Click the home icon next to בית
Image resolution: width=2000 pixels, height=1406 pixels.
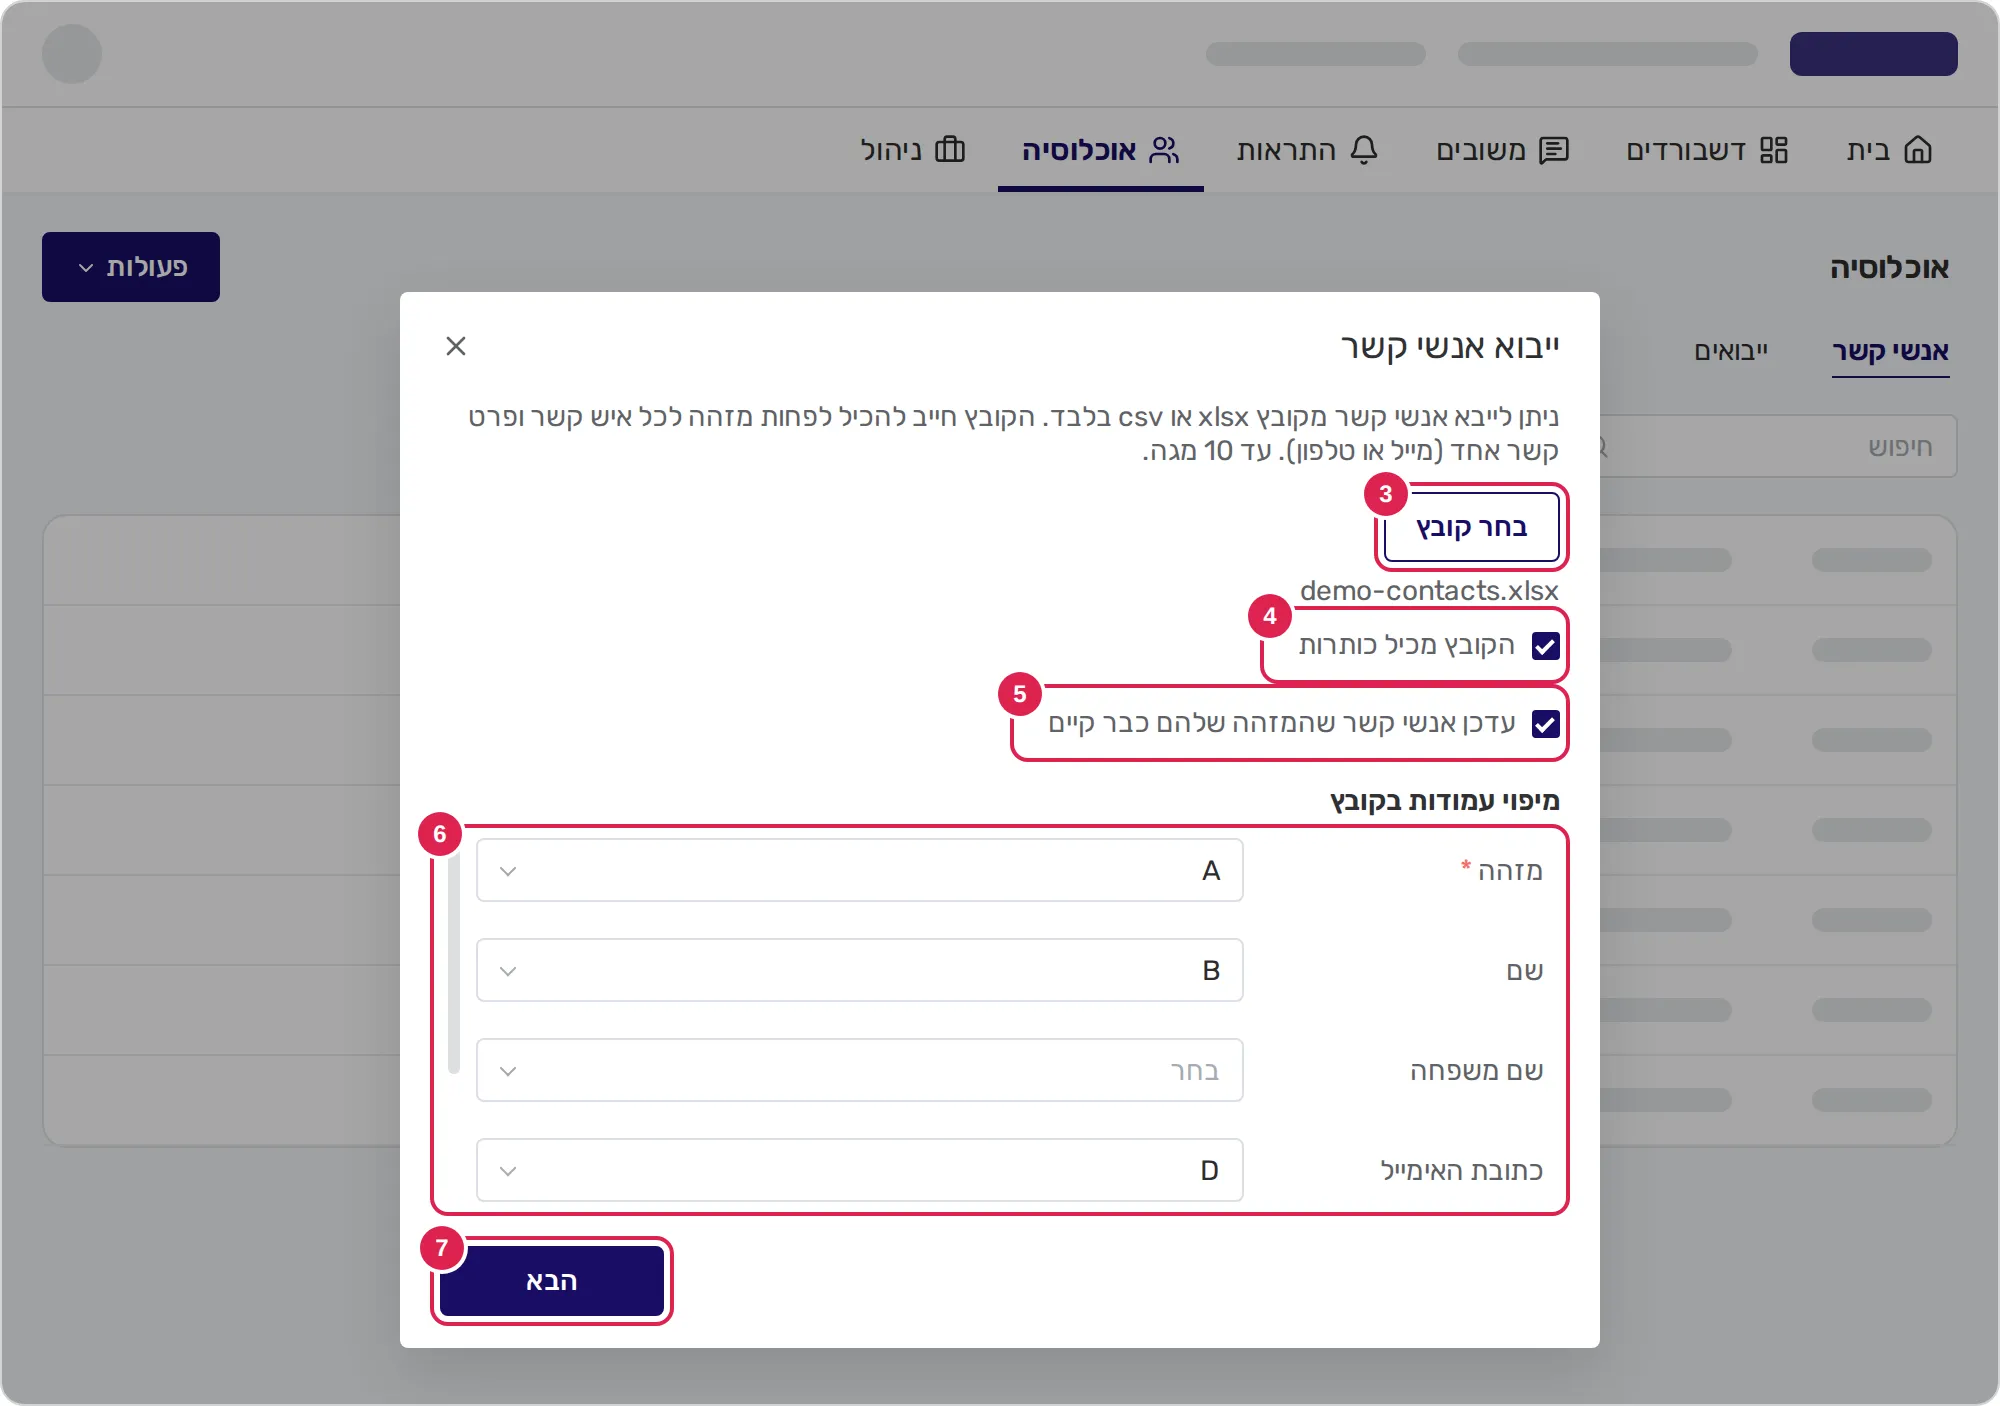click(x=1918, y=150)
